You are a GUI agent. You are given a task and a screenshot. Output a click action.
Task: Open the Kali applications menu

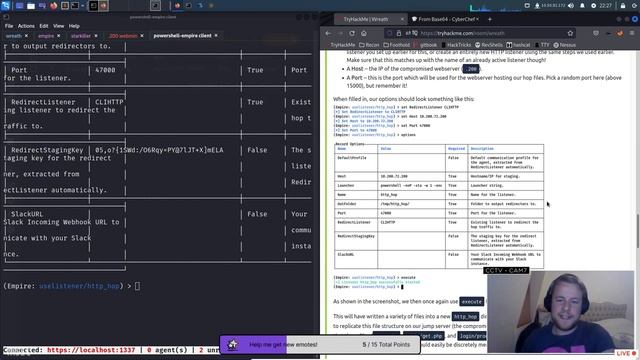click(5, 6)
